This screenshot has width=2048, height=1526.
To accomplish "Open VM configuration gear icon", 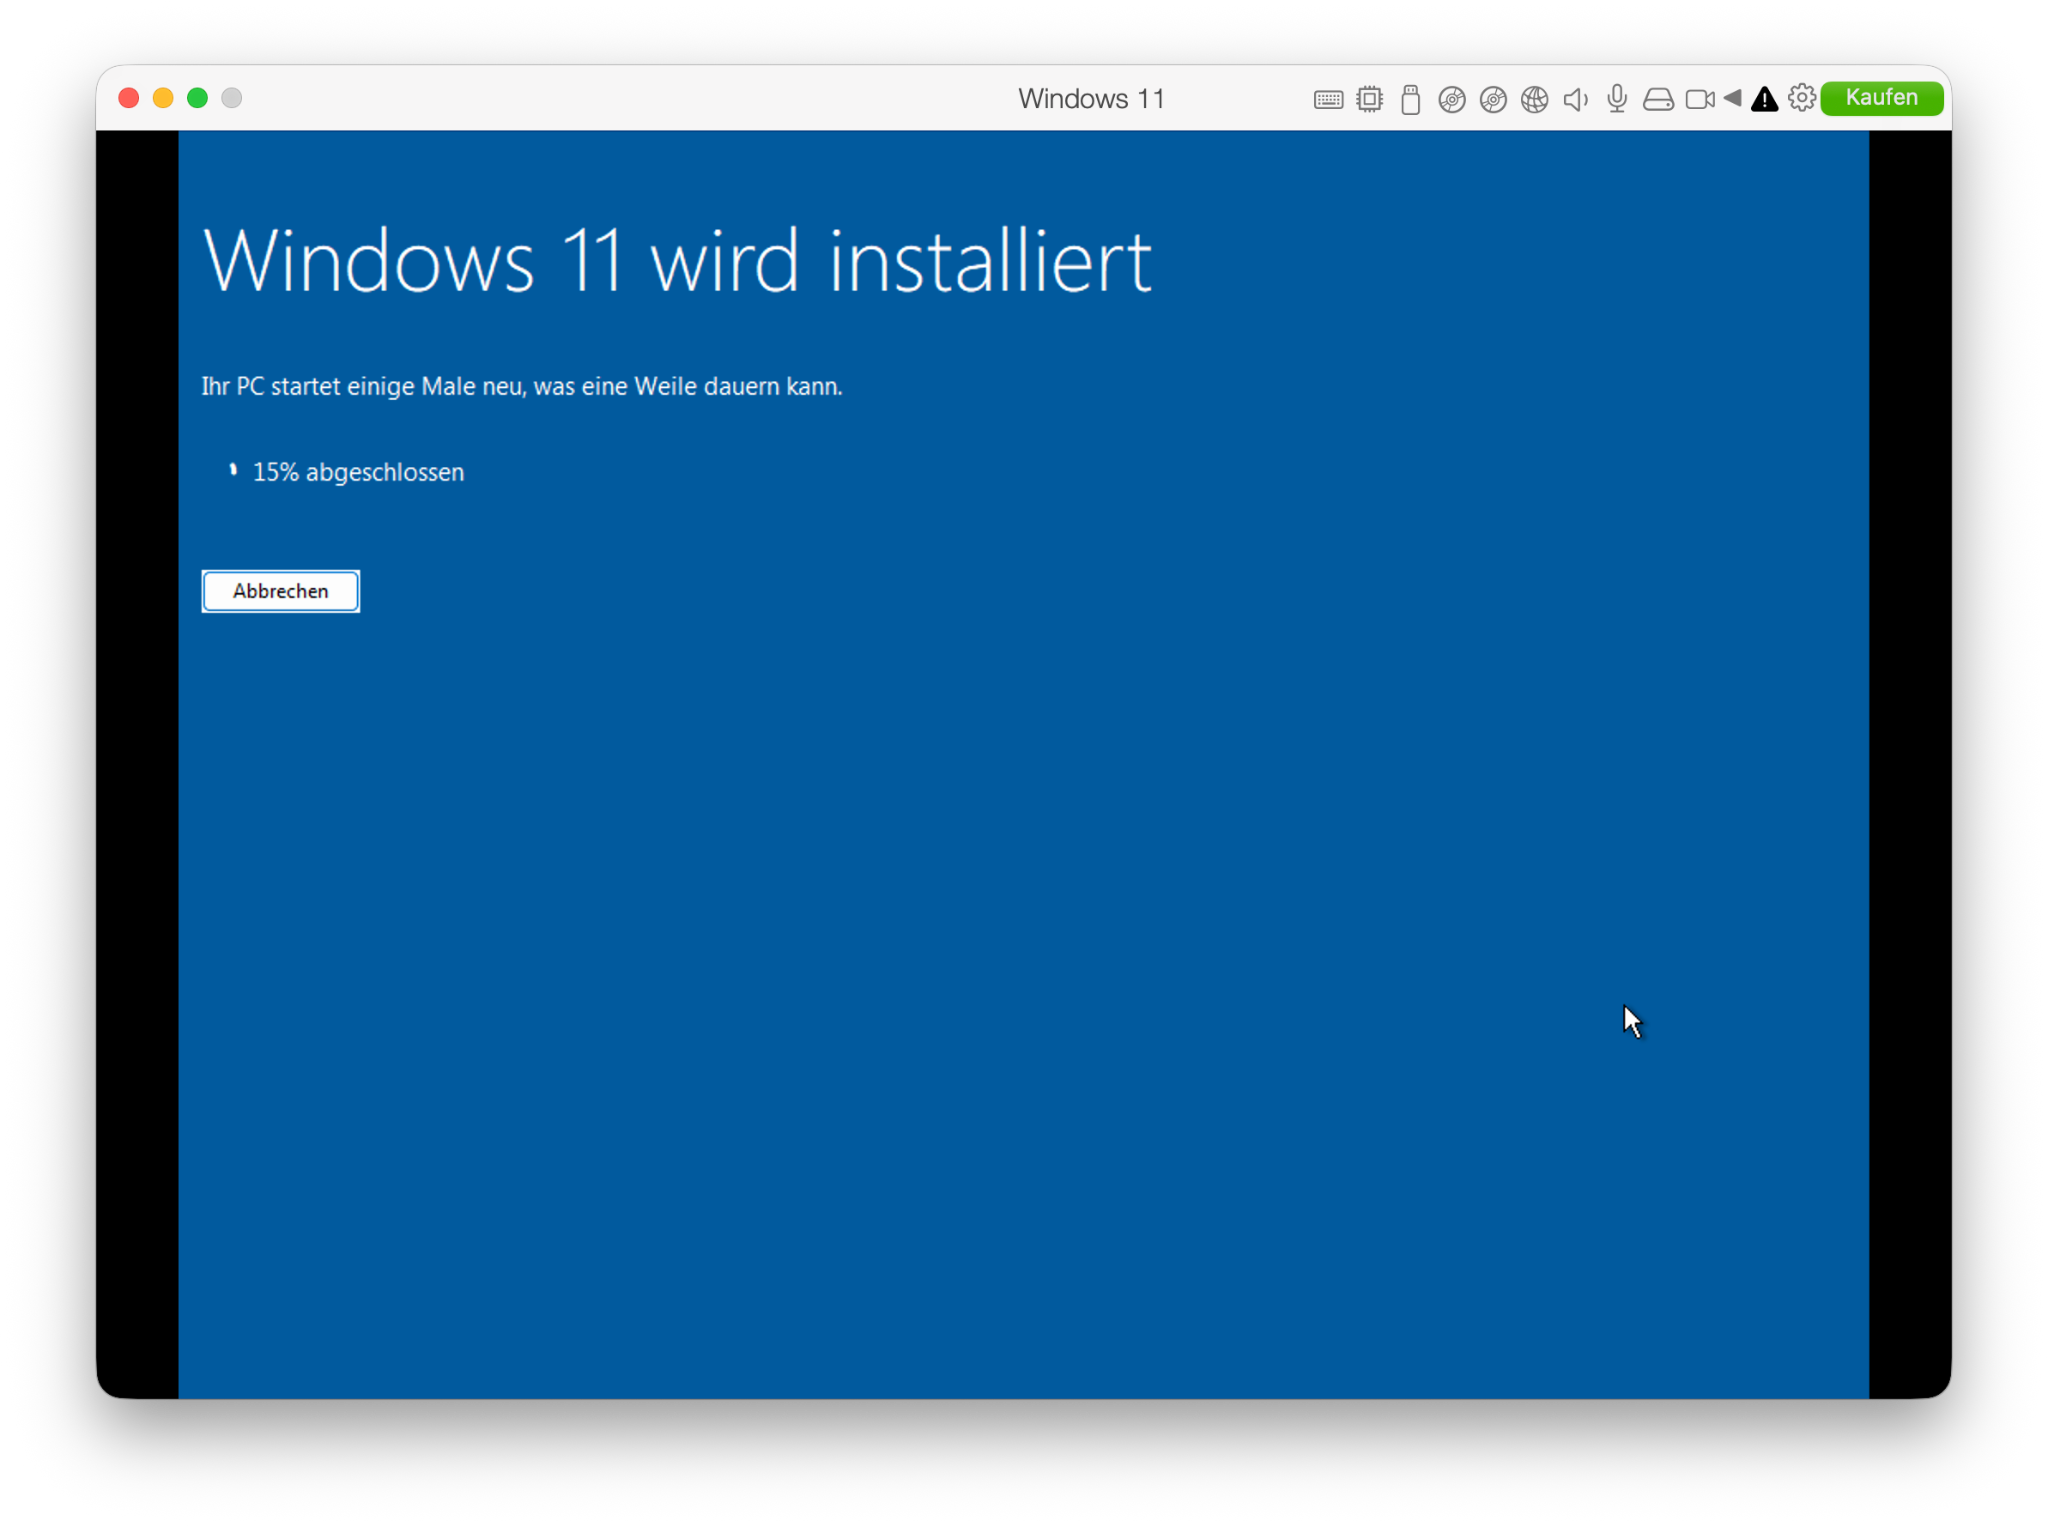I will pyautogui.click(x=1802, y=98).
